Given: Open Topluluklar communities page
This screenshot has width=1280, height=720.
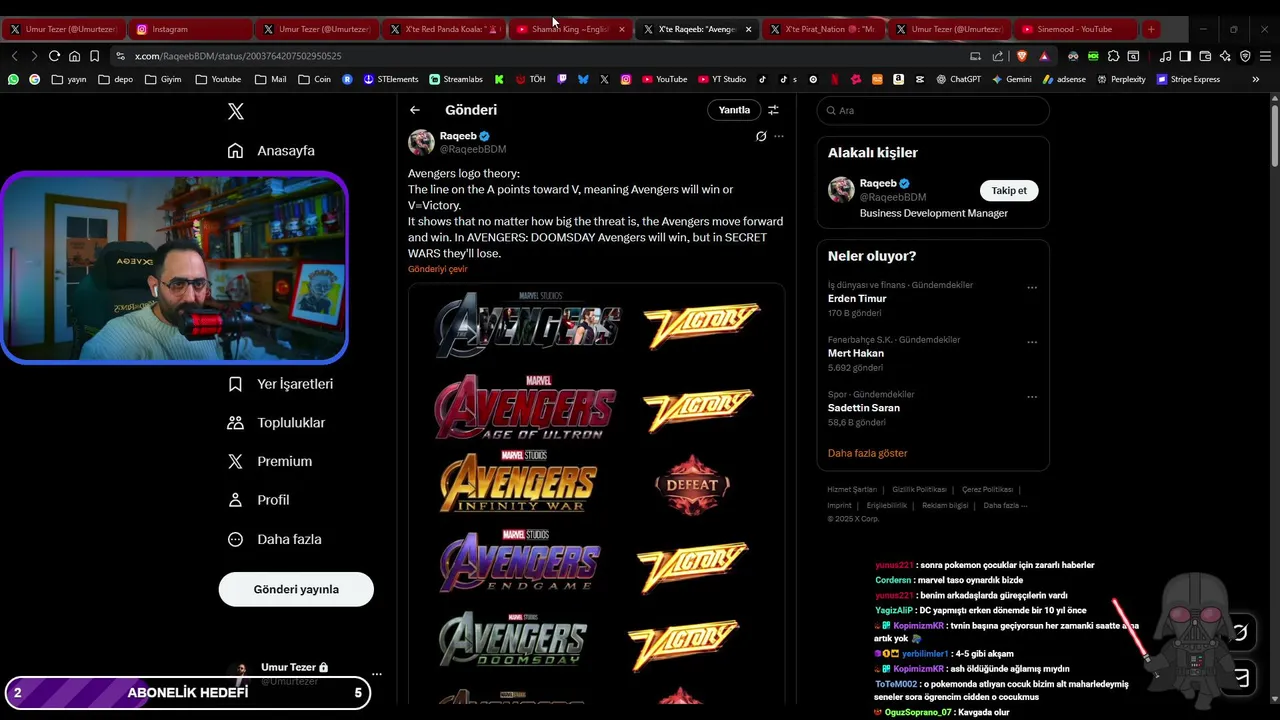Looking at the screenshot, I should tap(277, 423).
